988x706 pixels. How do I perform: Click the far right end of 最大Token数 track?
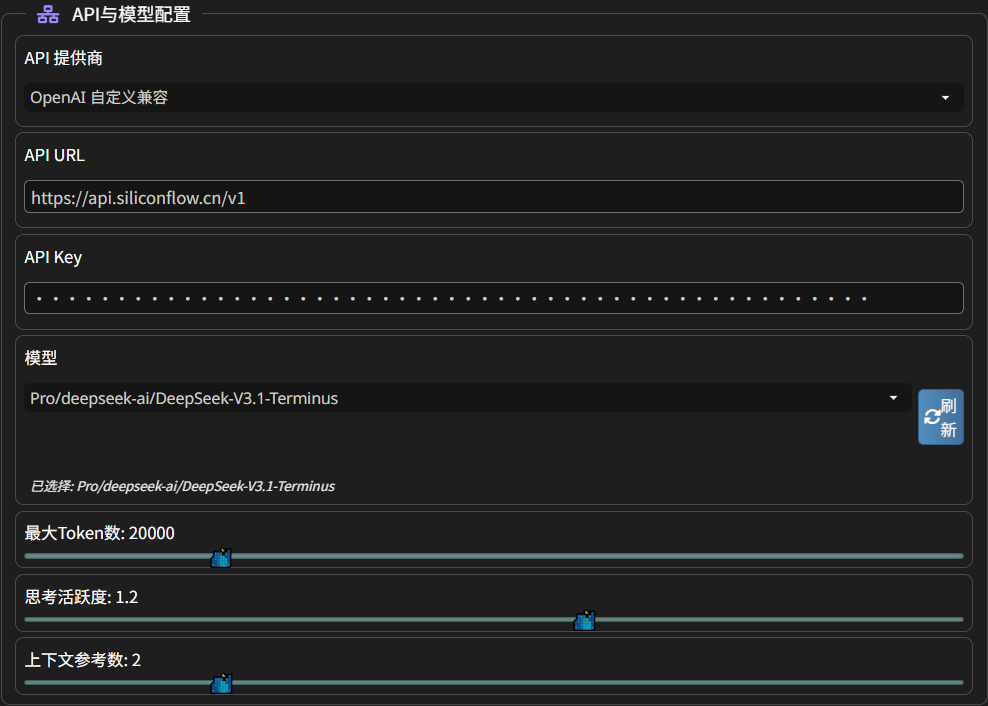(960, 556)
